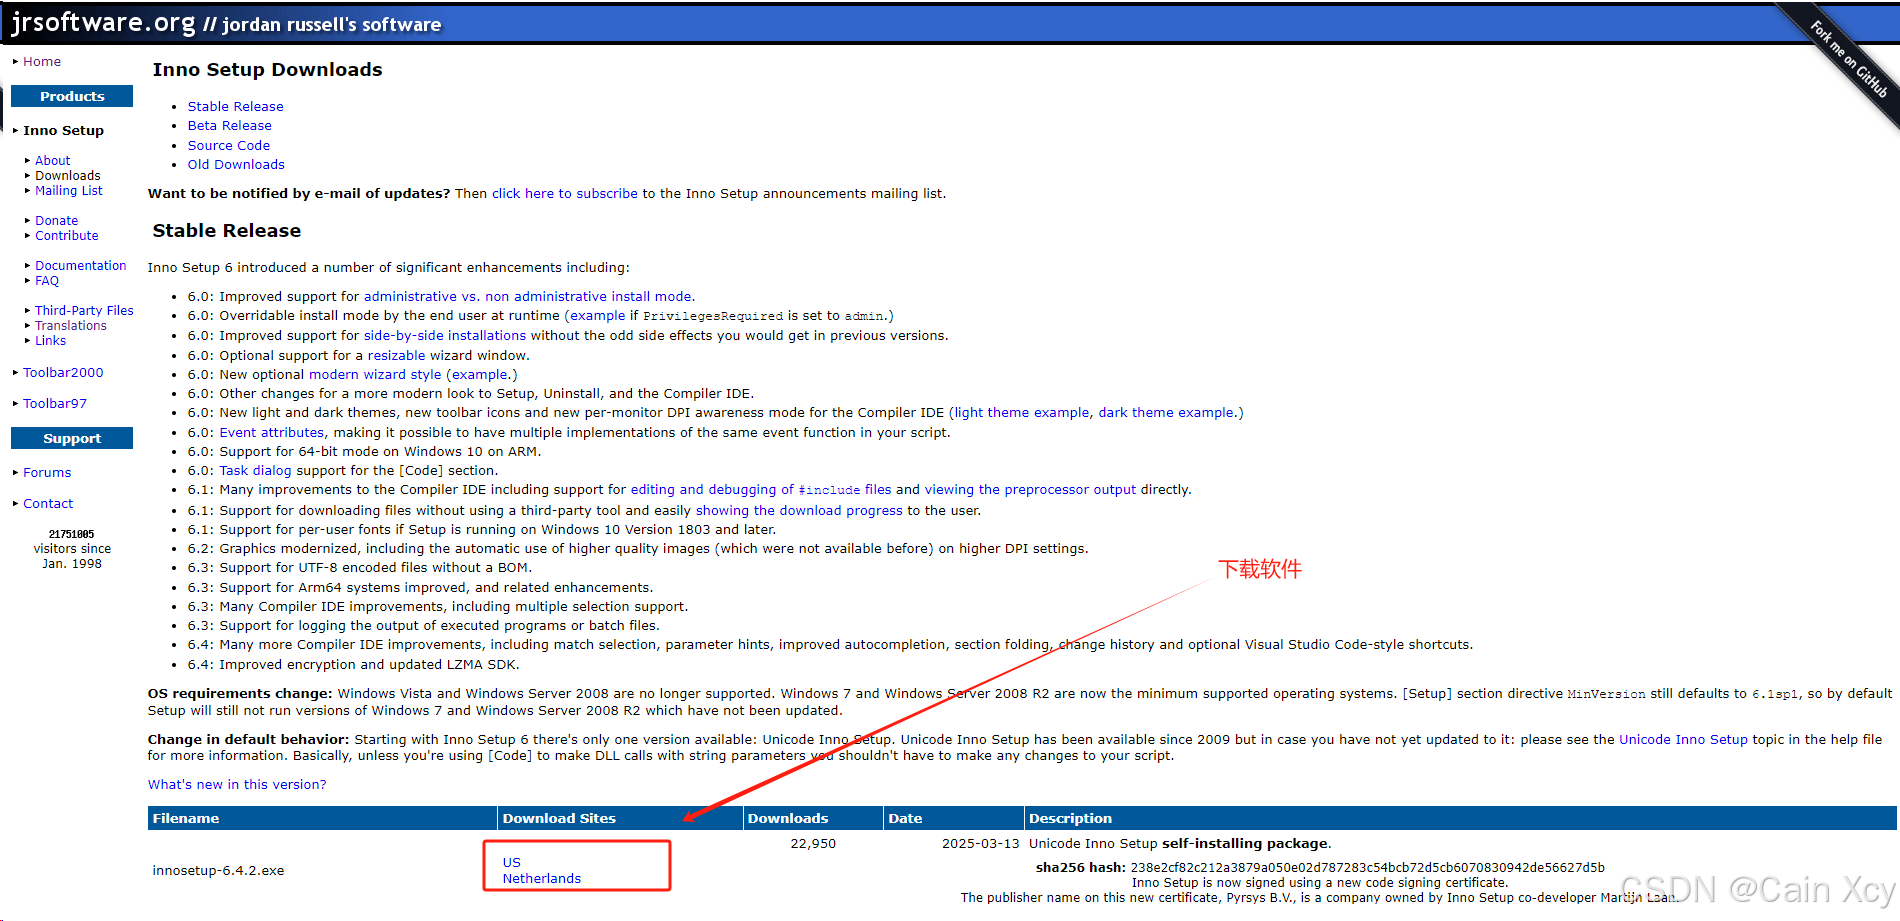The width and height of the screenshot is (1900, 921).
Task: Open the Inno Setup product link
Action: [x=63, y=131]
